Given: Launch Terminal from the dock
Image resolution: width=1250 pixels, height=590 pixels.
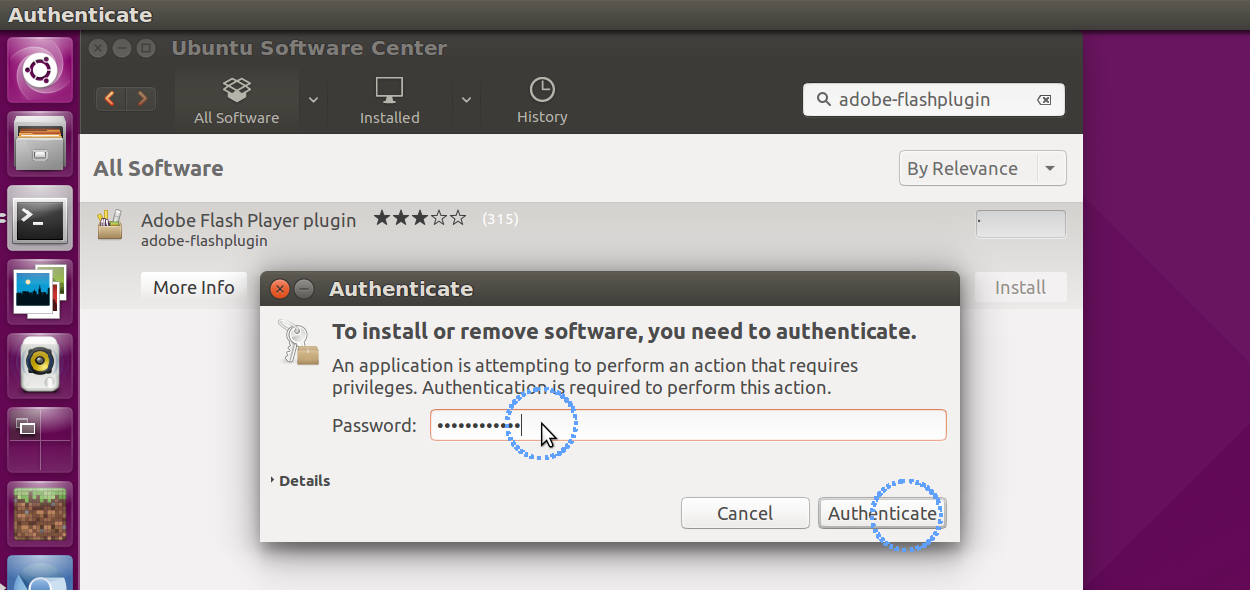Looking at the screenshot, I should [x=41, y=217].
